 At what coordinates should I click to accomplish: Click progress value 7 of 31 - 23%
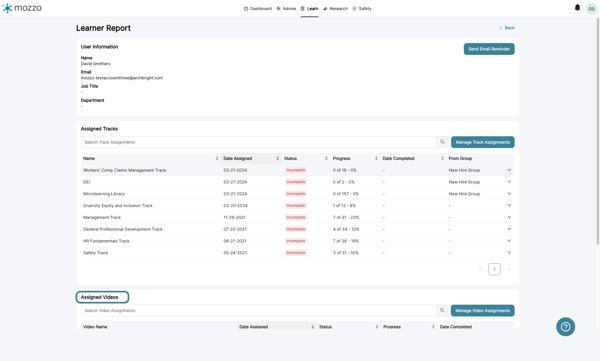click(346, 217)
